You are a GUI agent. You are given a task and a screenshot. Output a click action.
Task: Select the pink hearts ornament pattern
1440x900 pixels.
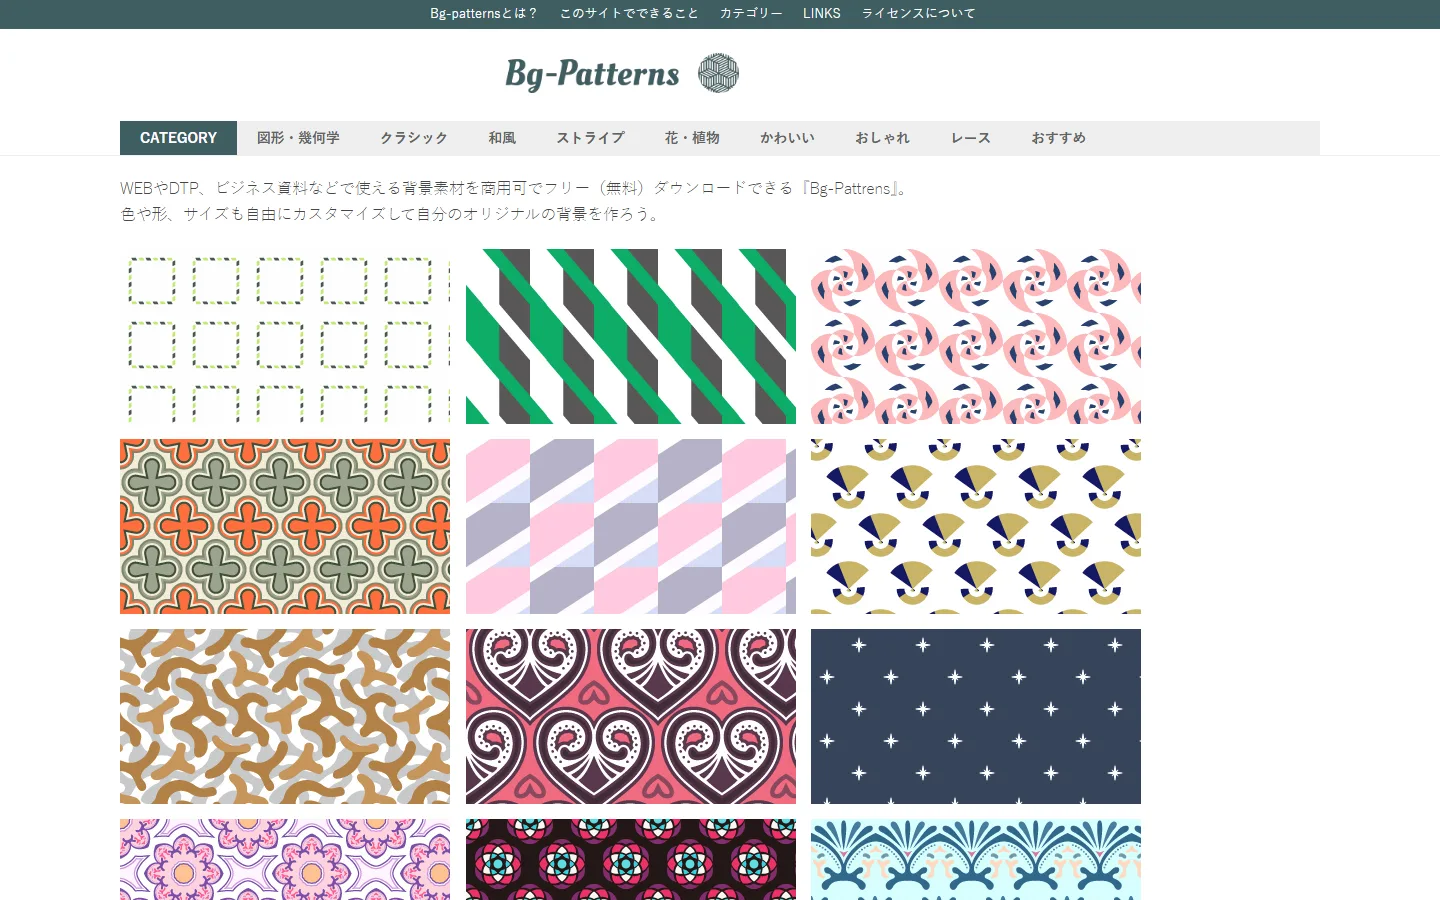point(631,716)
